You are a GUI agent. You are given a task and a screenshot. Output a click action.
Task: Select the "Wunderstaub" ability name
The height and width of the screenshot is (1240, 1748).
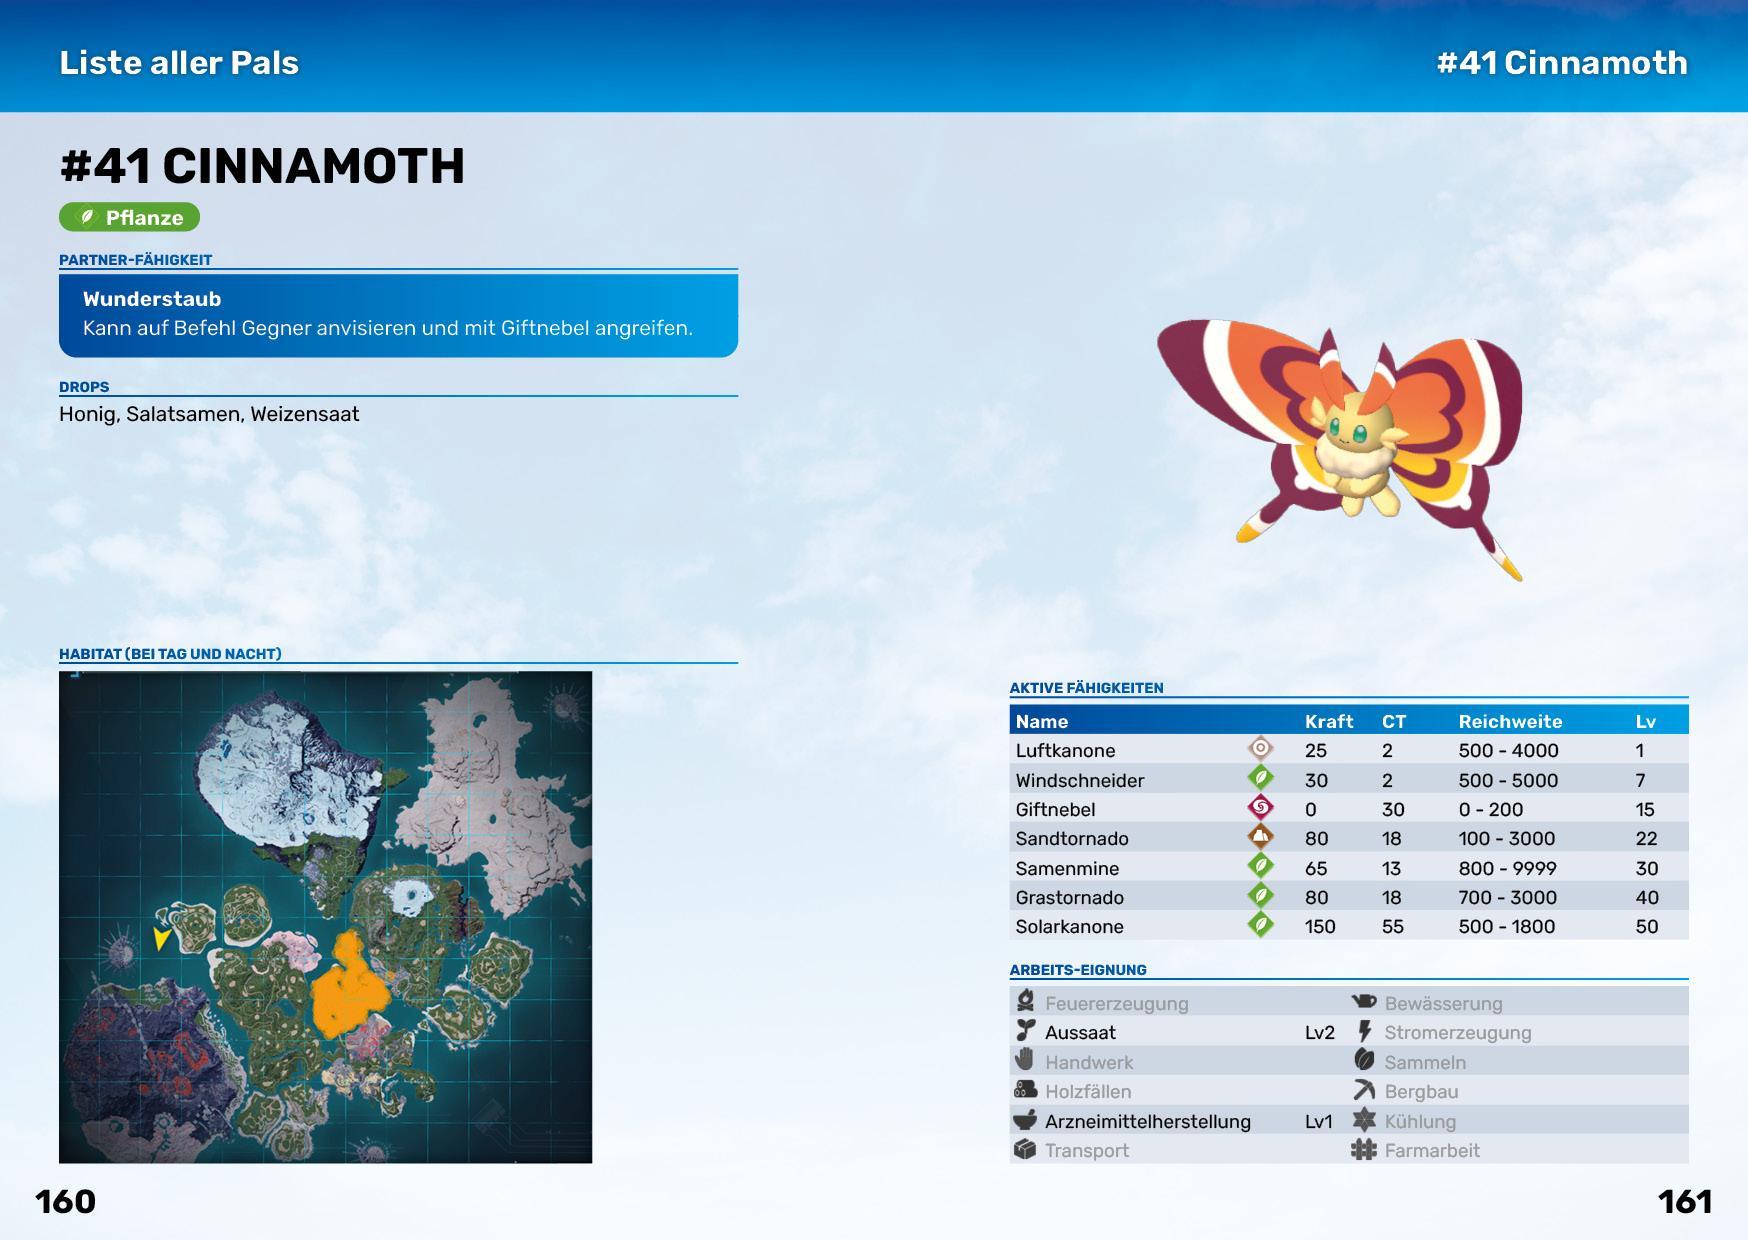[x=152, y=299]
